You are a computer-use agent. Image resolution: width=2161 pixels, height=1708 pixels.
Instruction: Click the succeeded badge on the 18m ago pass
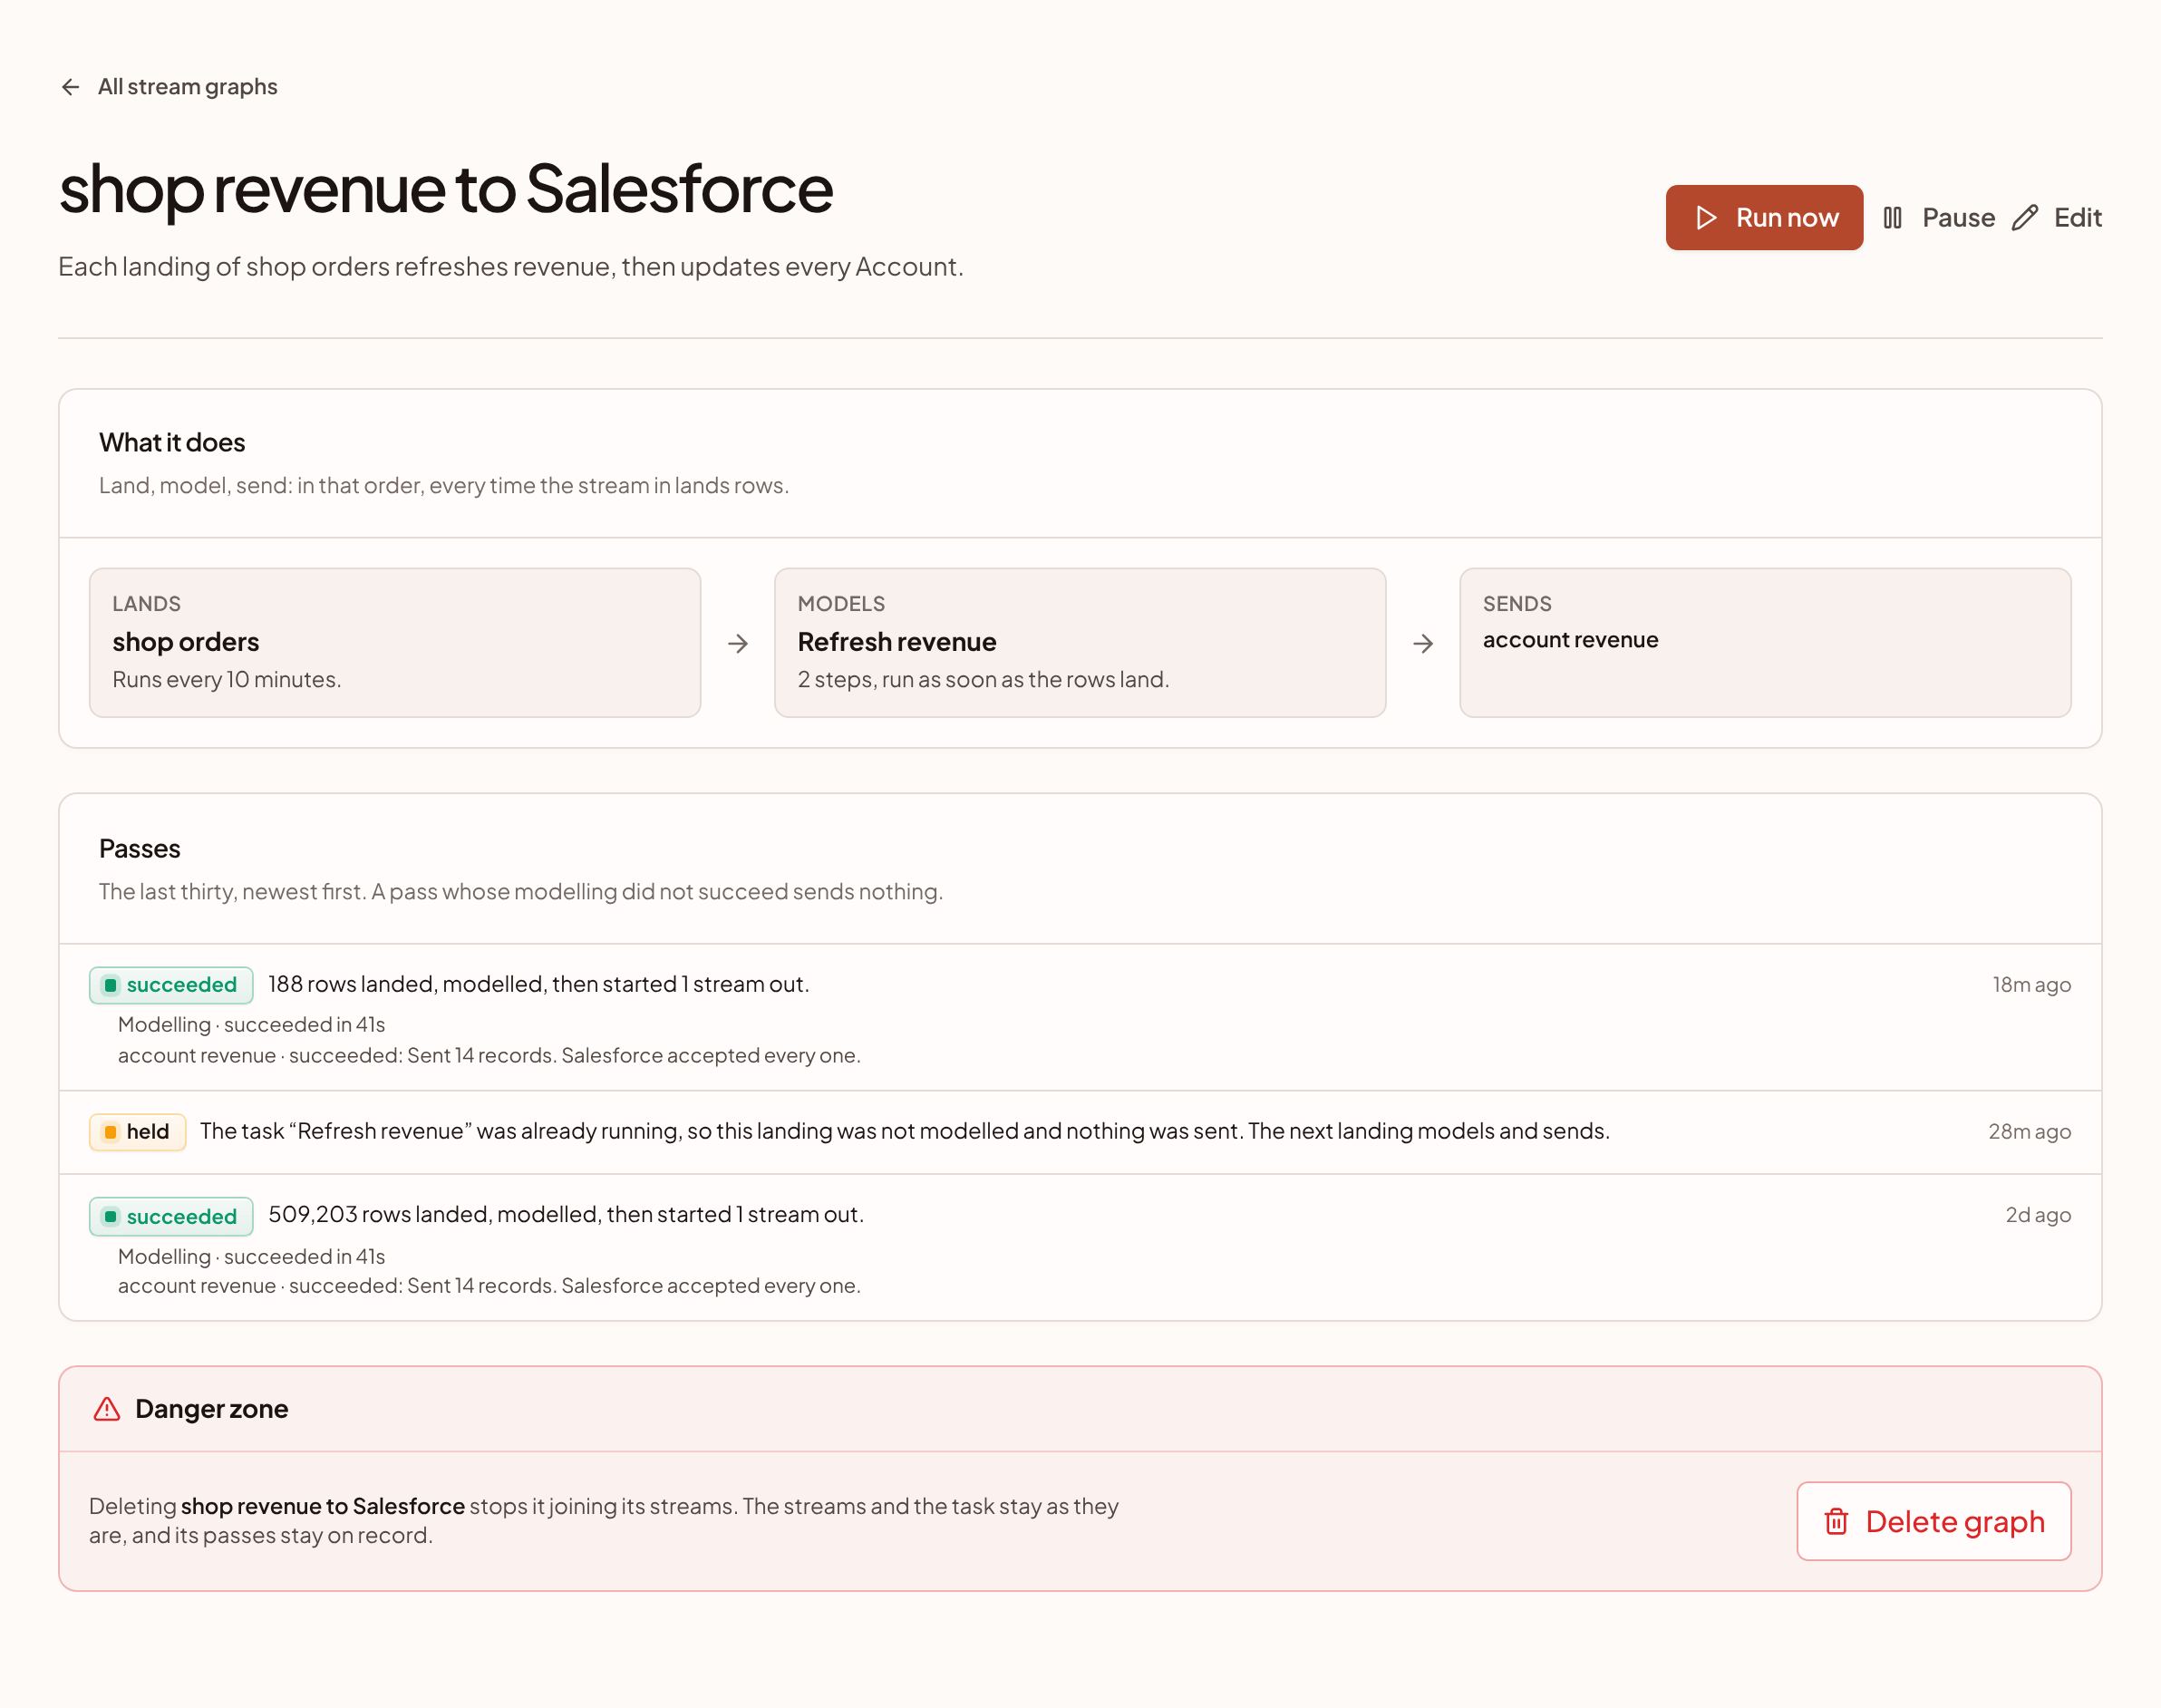[x=171, y=985]
